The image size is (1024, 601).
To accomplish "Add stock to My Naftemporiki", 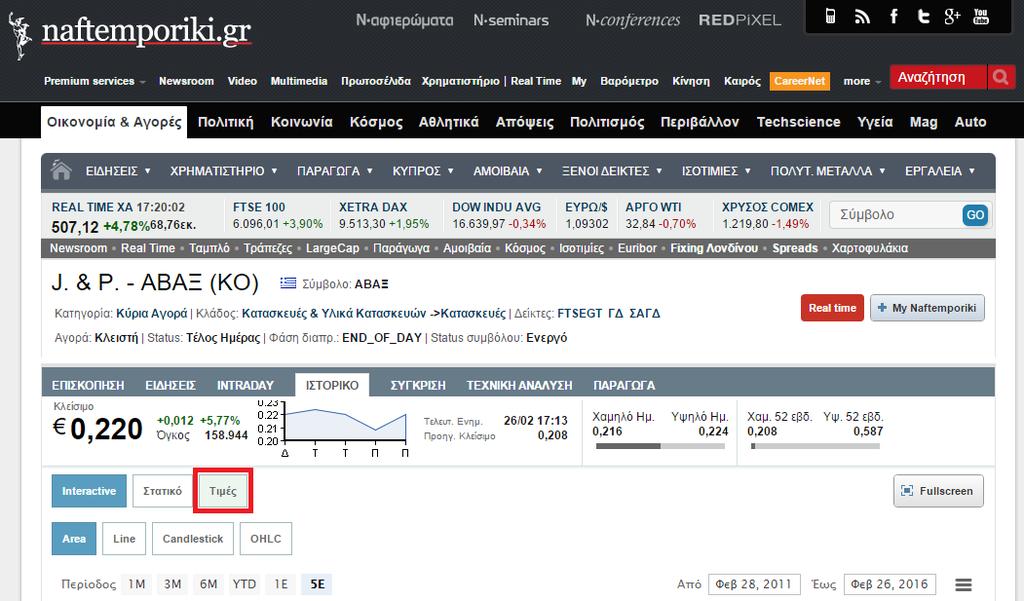I will pos(927,308).
